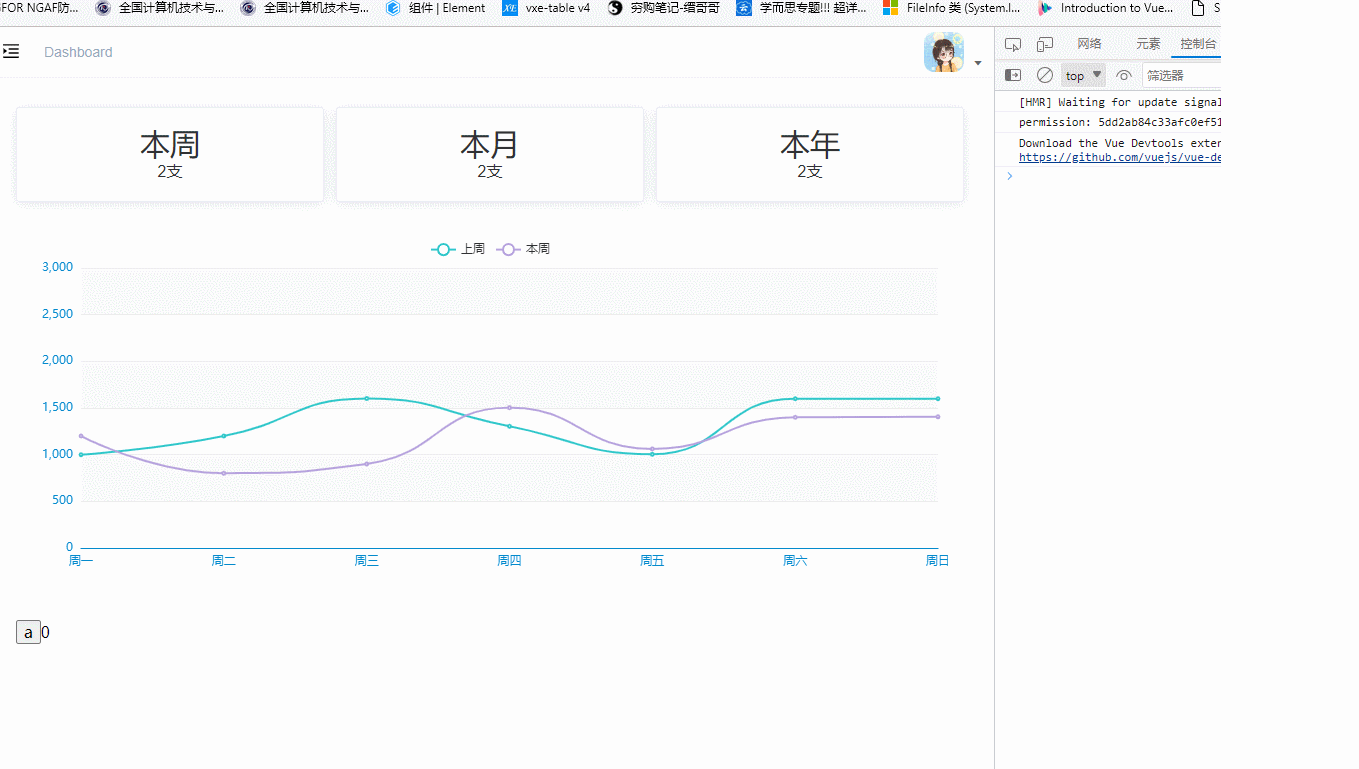
Task: Toggle device emulation mode icon
Action: [1045, 44]
